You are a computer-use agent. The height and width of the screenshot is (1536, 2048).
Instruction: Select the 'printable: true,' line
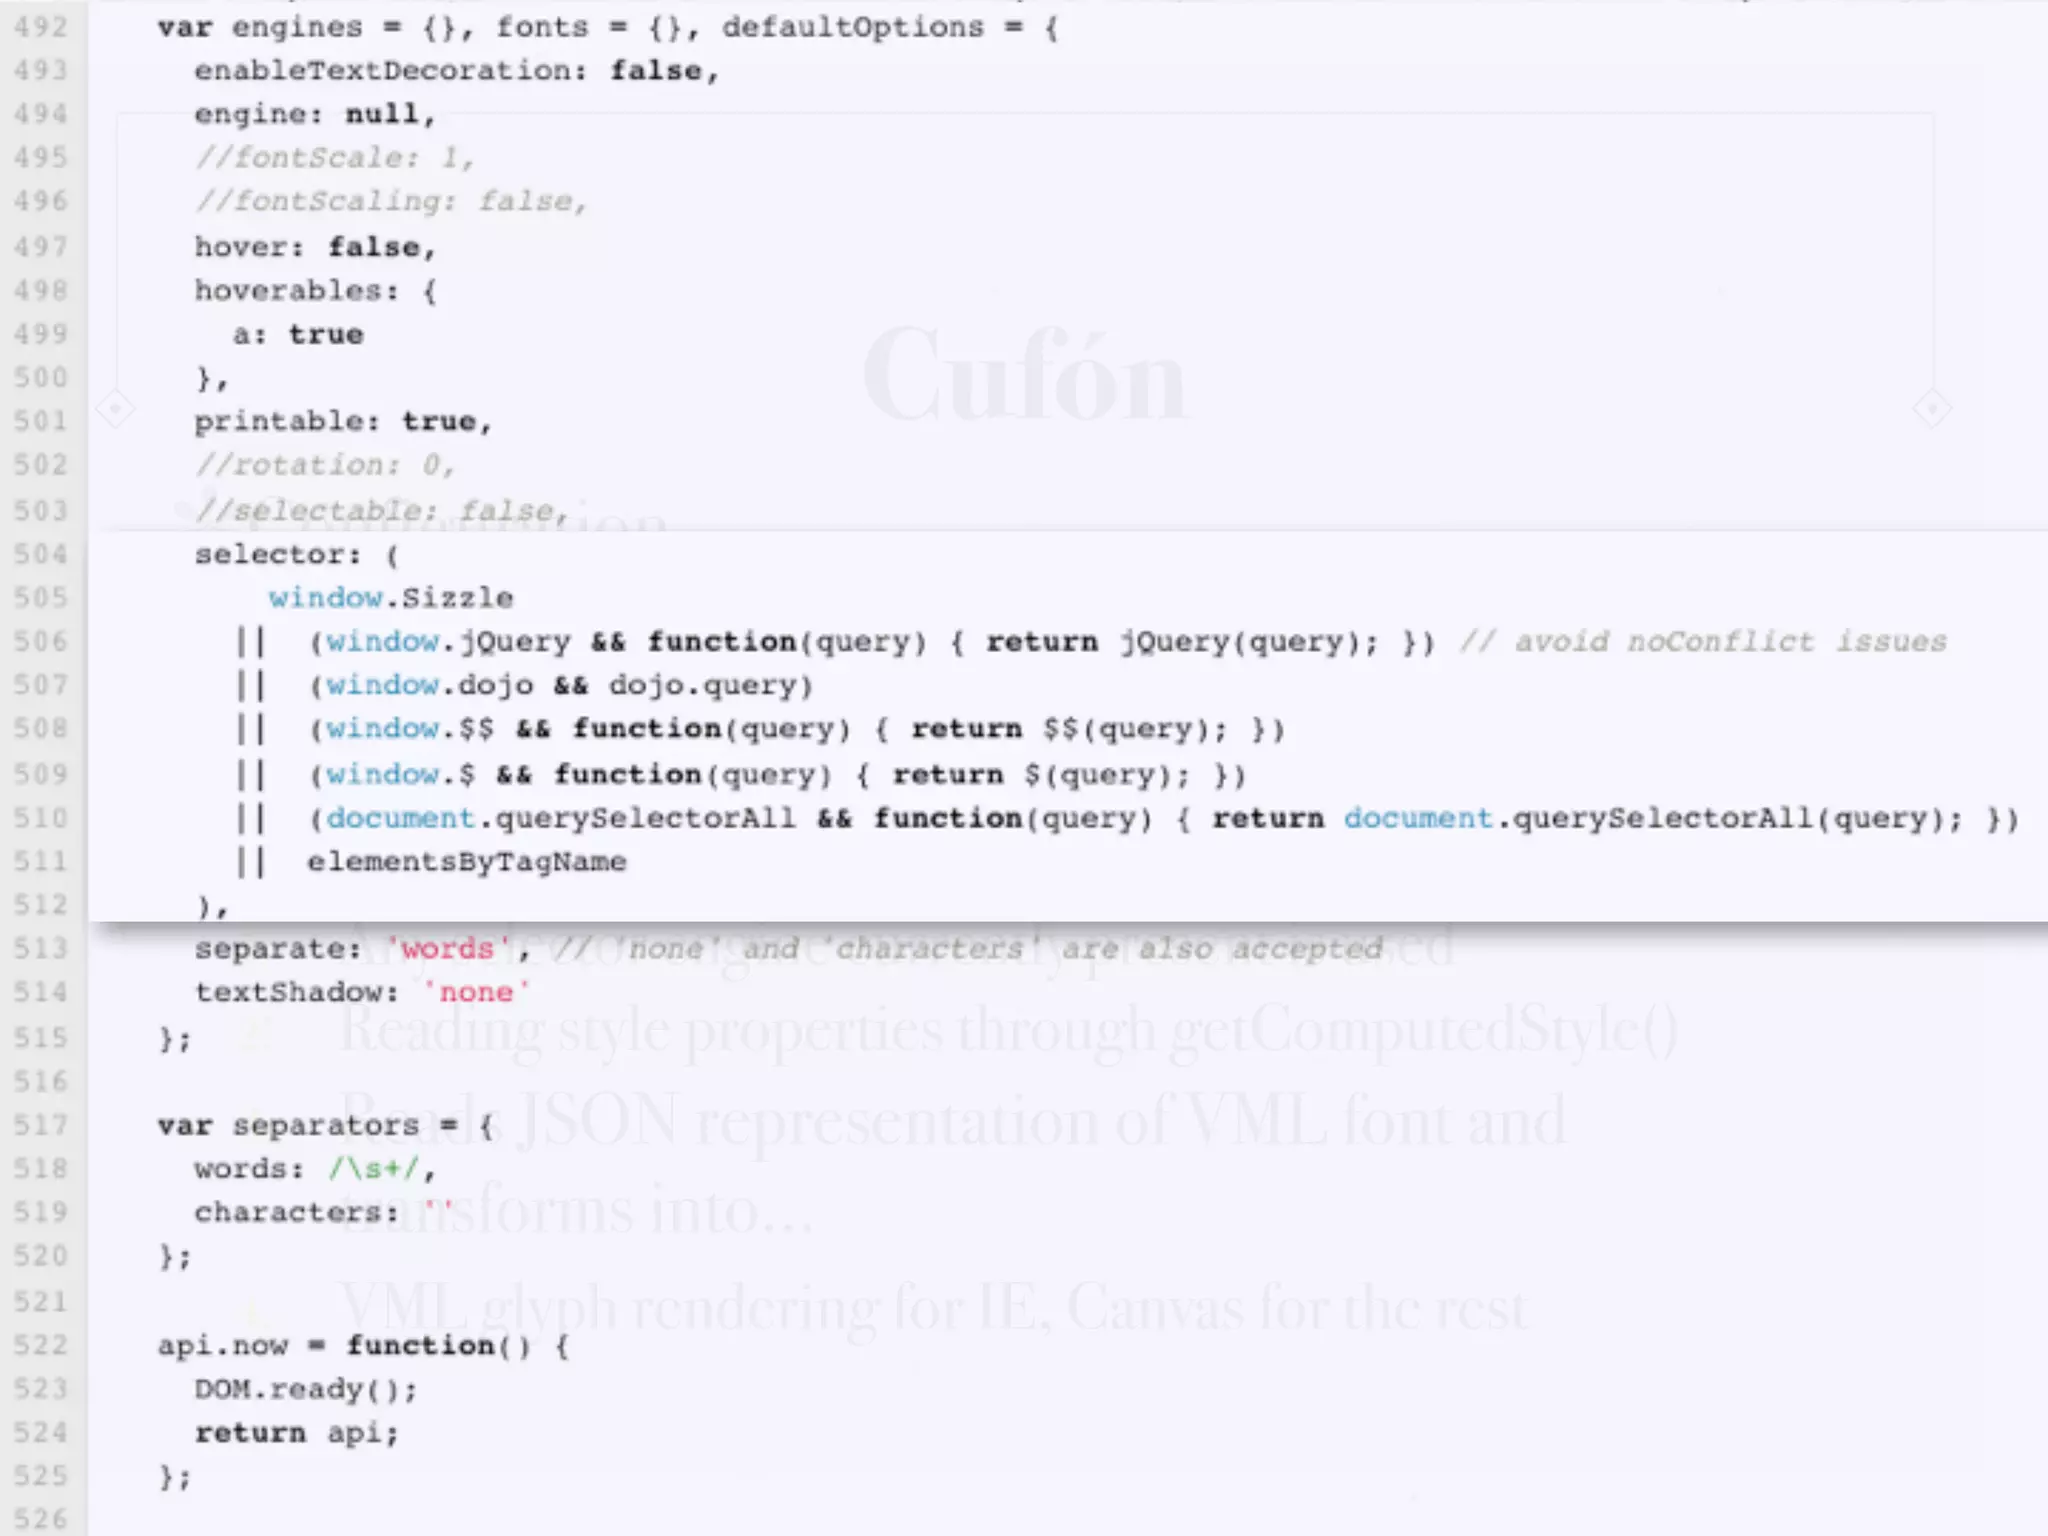[343, 421]
